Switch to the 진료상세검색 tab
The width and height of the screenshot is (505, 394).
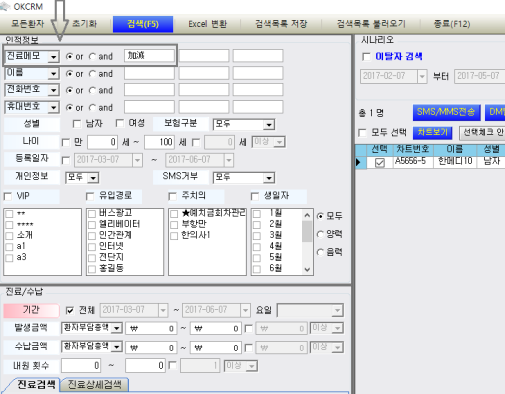tap(94, 385)
